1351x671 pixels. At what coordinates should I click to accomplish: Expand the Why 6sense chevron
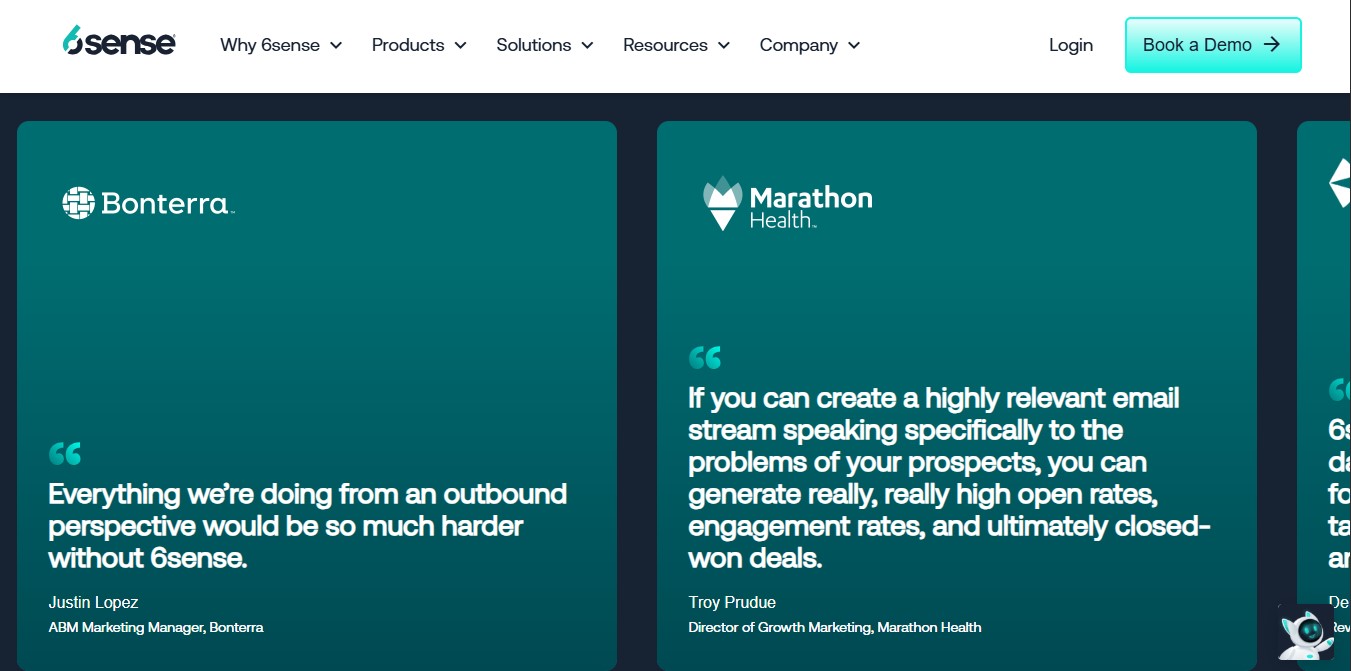(x=336, y=45)
